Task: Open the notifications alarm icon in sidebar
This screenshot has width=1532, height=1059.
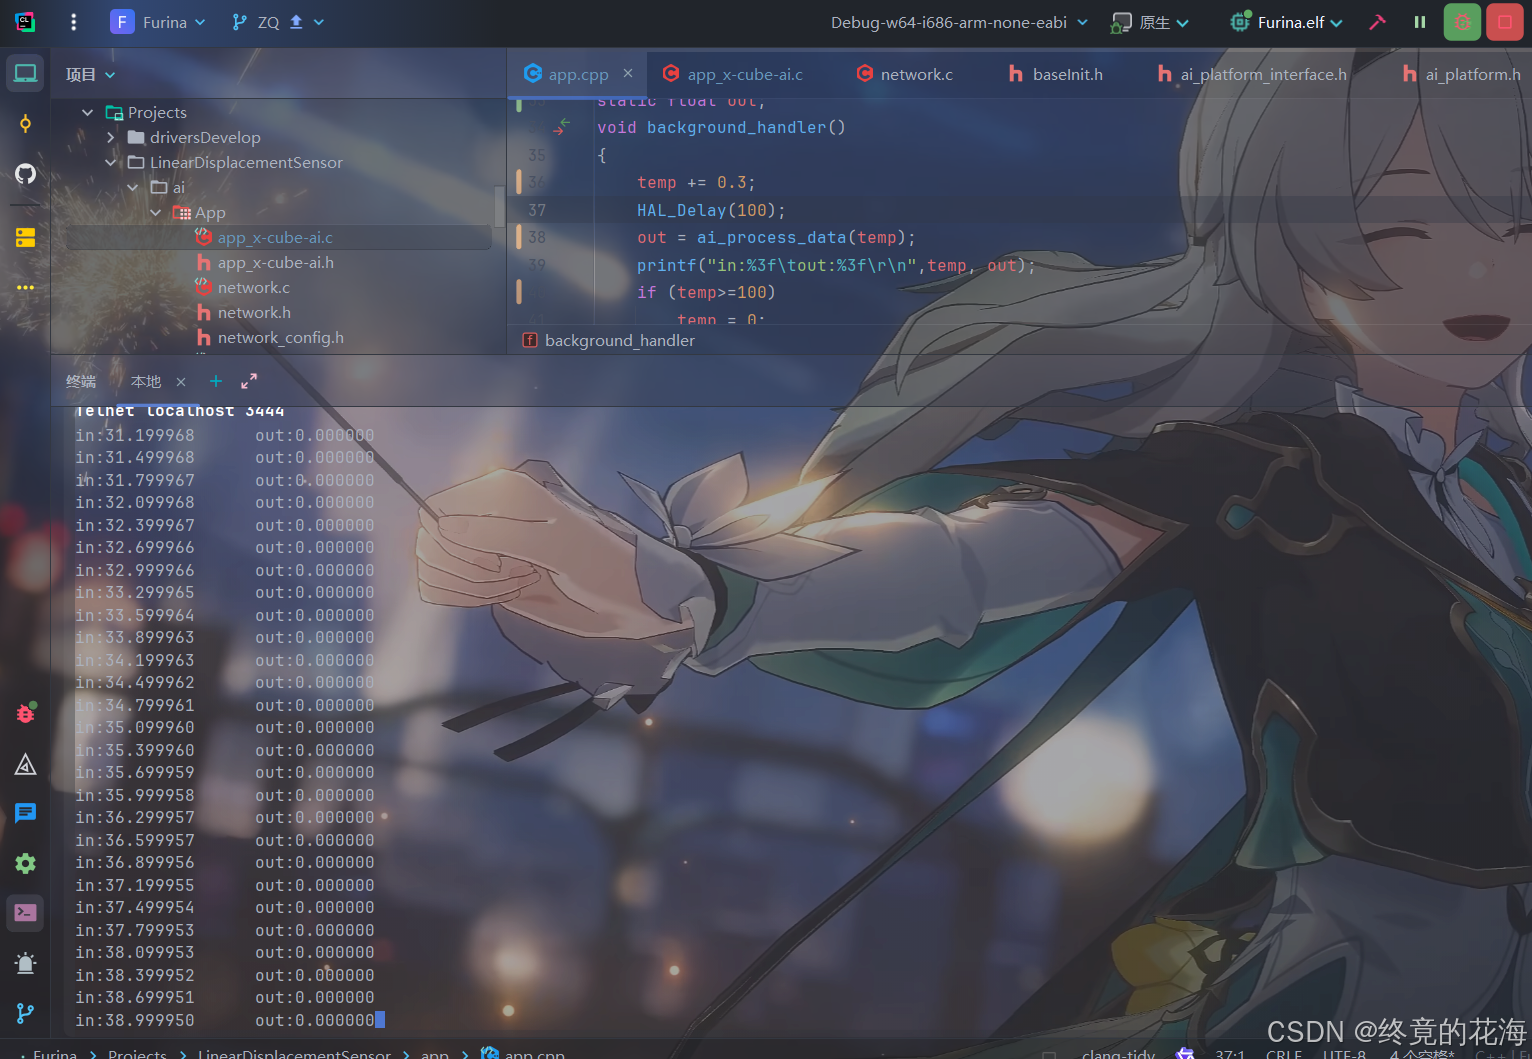Action: (25, 963)
